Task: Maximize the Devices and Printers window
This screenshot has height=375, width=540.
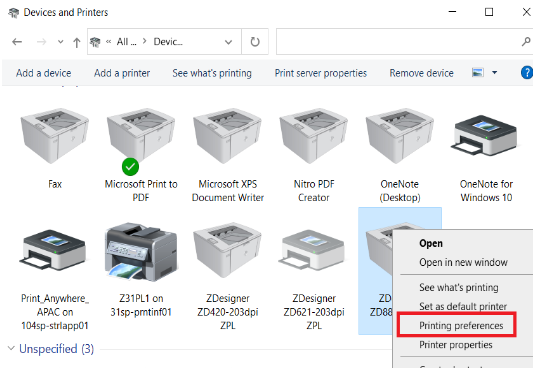Action: 489,12
